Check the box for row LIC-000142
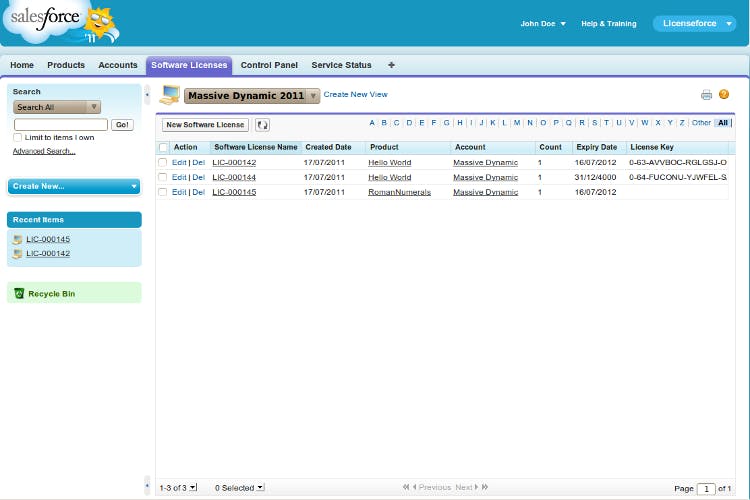Image resolution: width=750 pixels, height=500 pixels. click(163, 163)
